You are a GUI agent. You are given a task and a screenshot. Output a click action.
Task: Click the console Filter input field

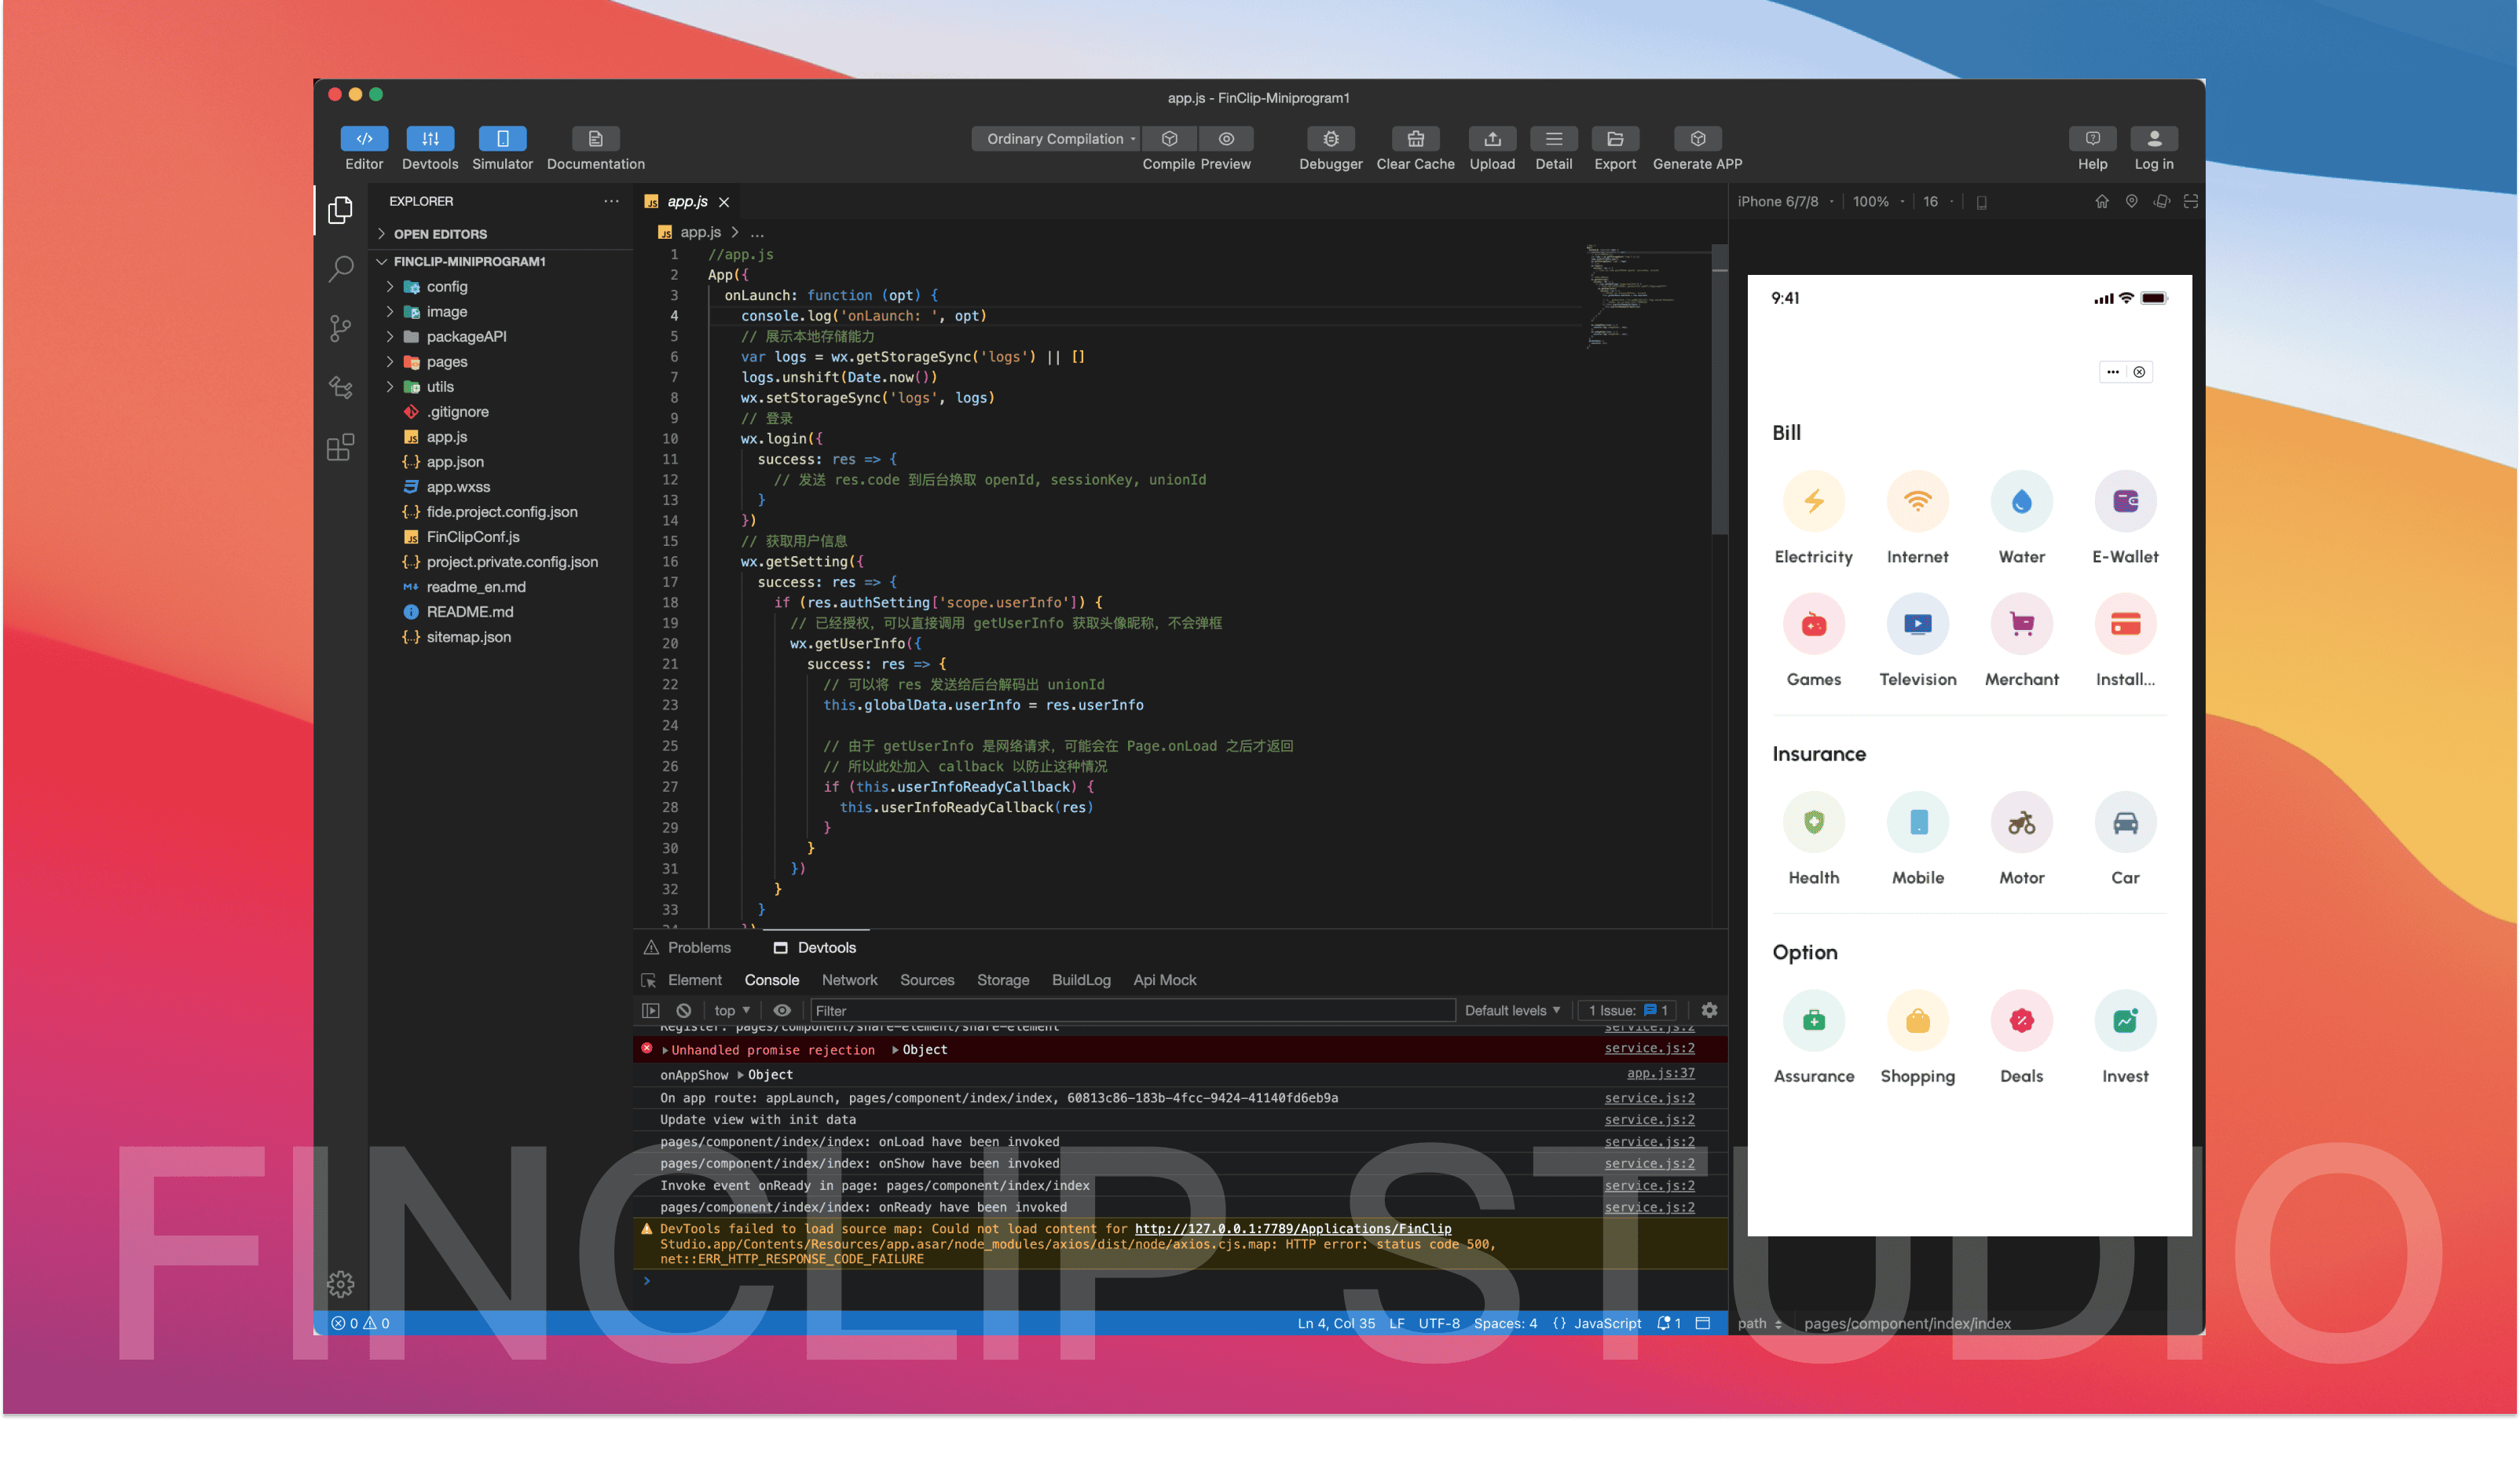(1130, 1010)
